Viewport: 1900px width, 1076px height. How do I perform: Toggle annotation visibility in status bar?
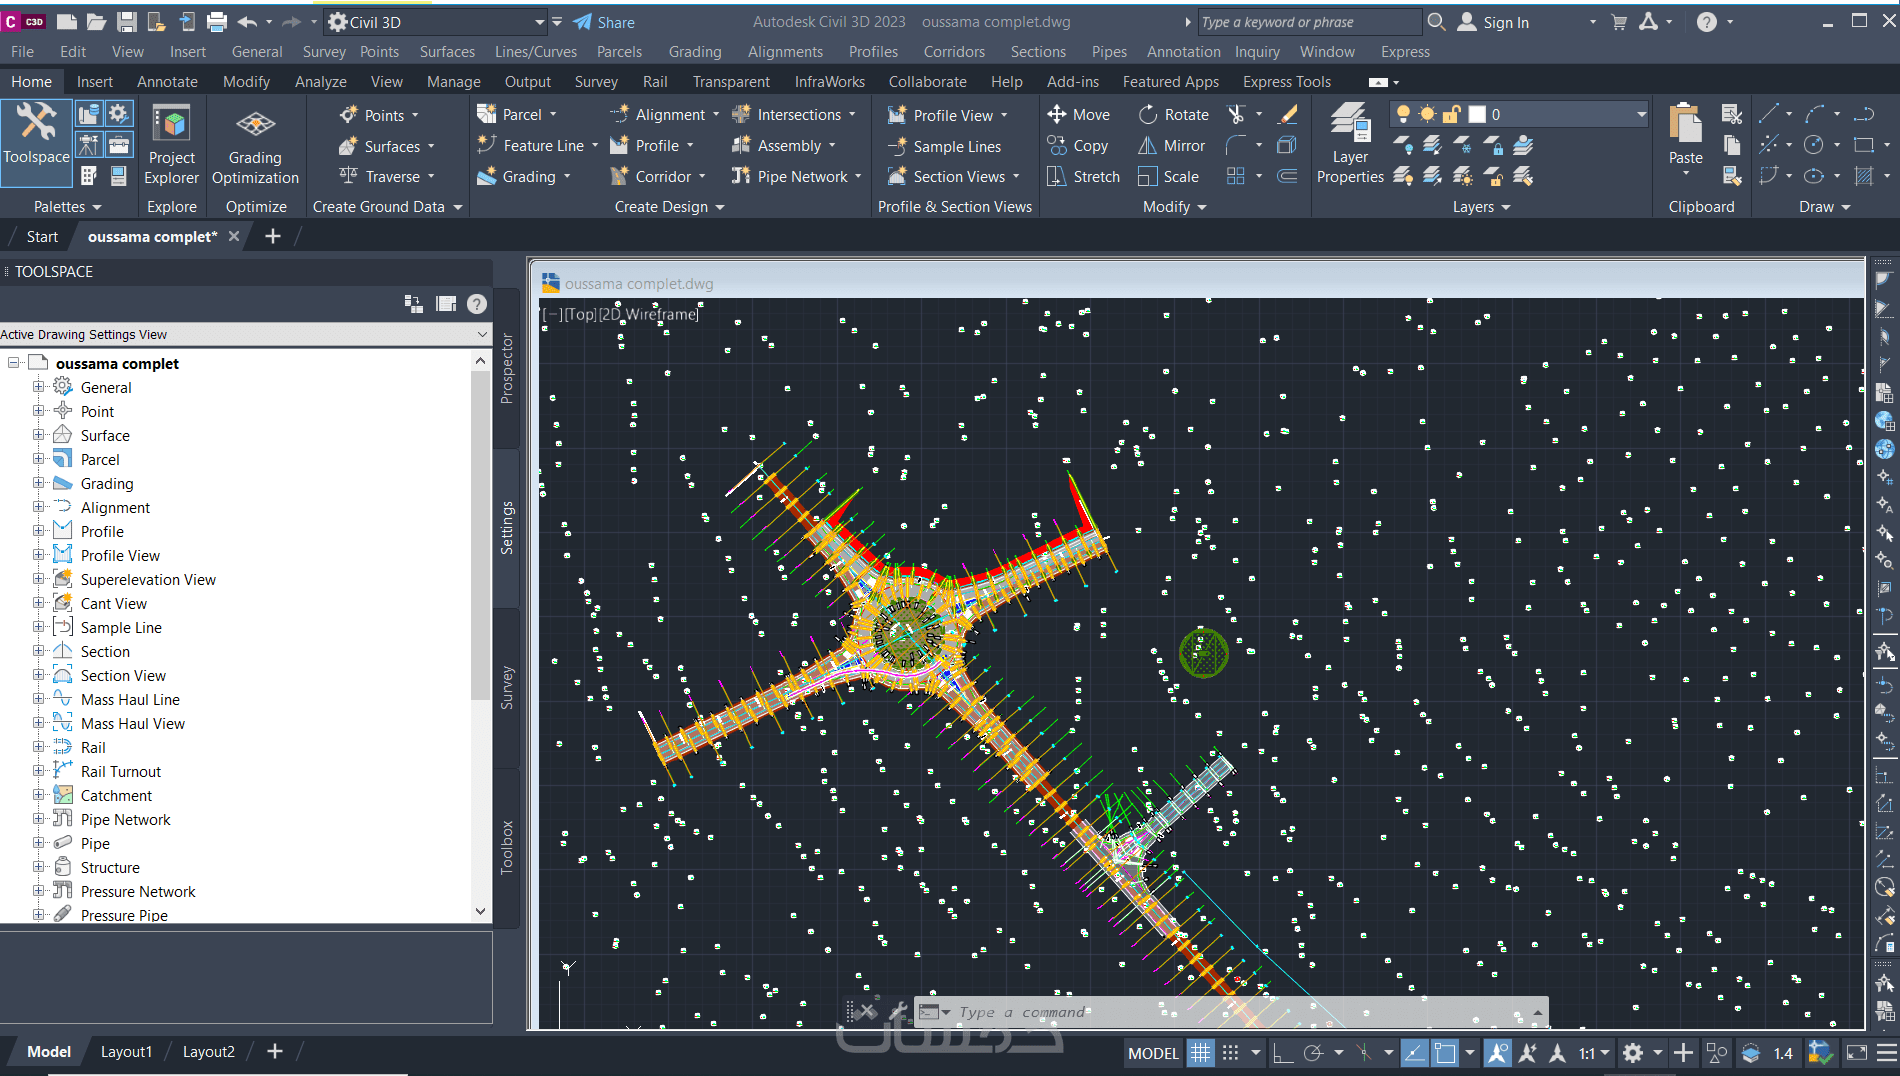(1497, 1053)
